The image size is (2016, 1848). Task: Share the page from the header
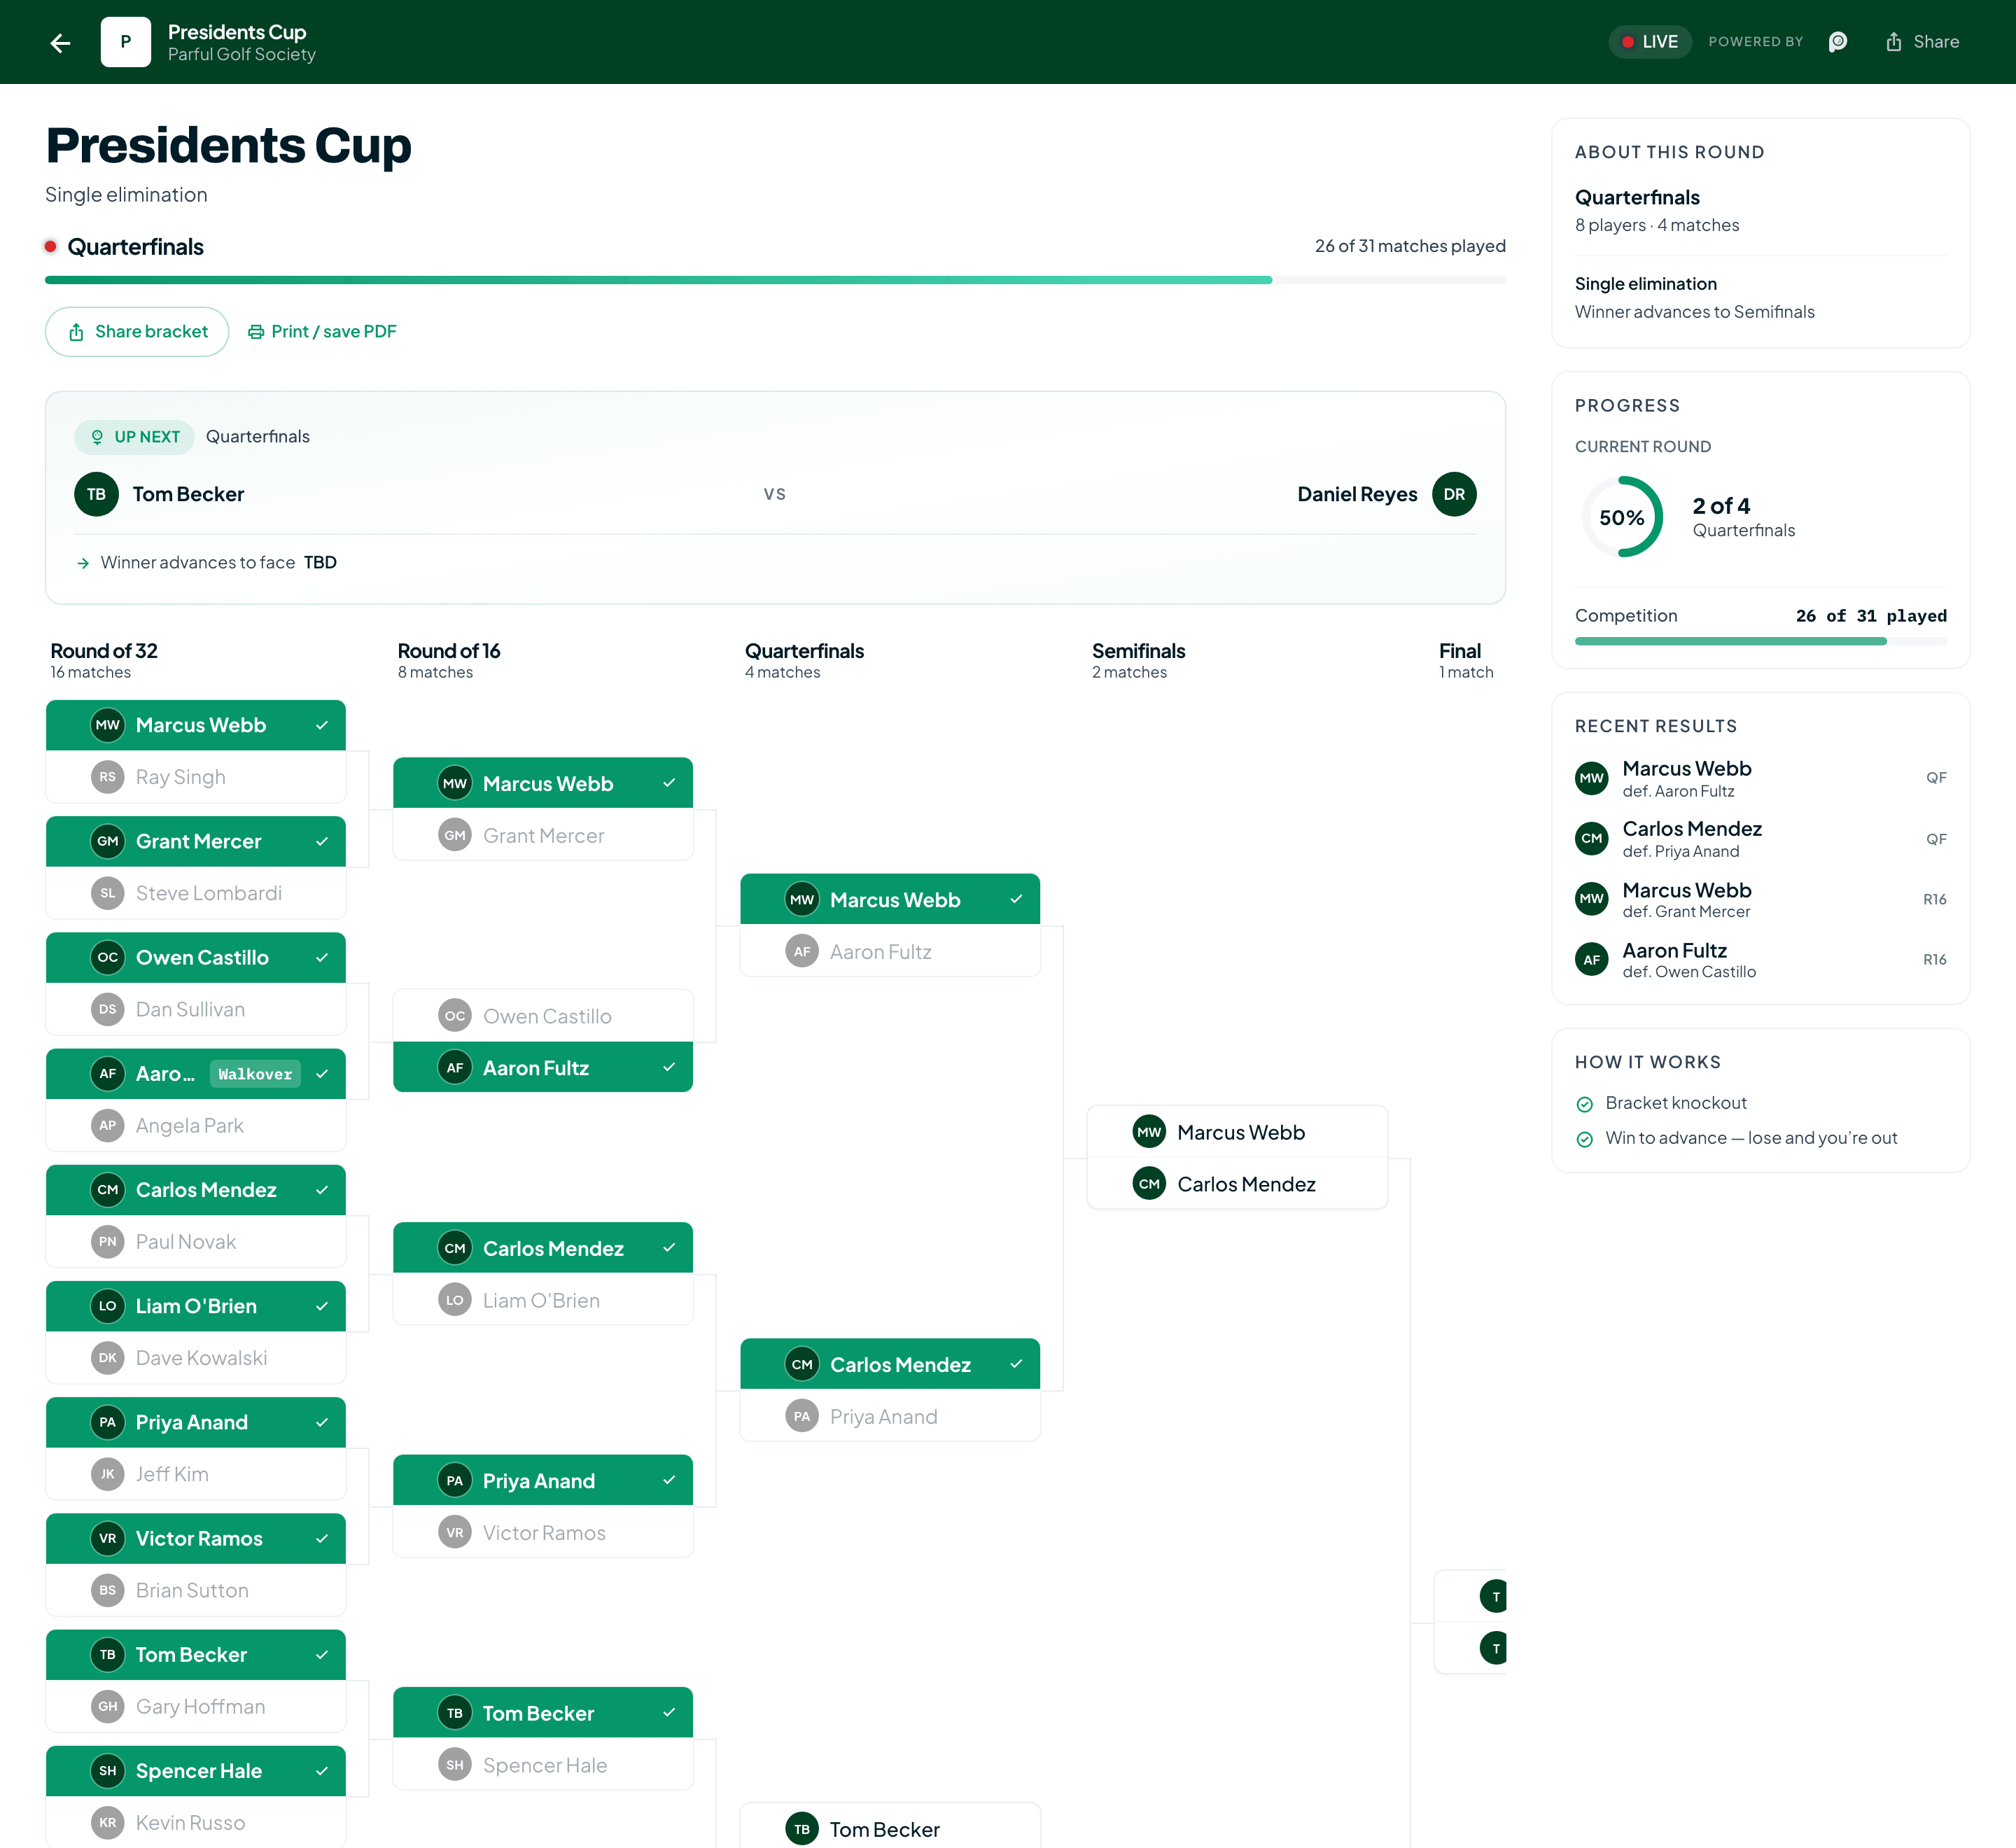(x=1922, y=42)
